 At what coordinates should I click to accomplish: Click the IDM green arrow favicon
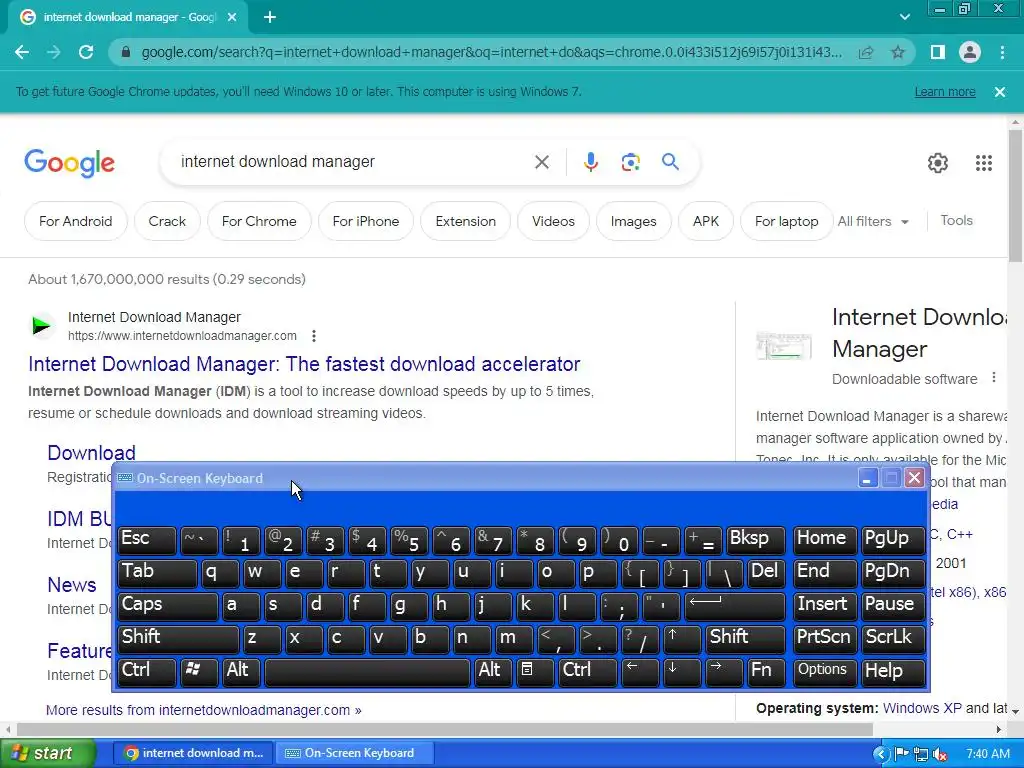[x=41, y=325]
